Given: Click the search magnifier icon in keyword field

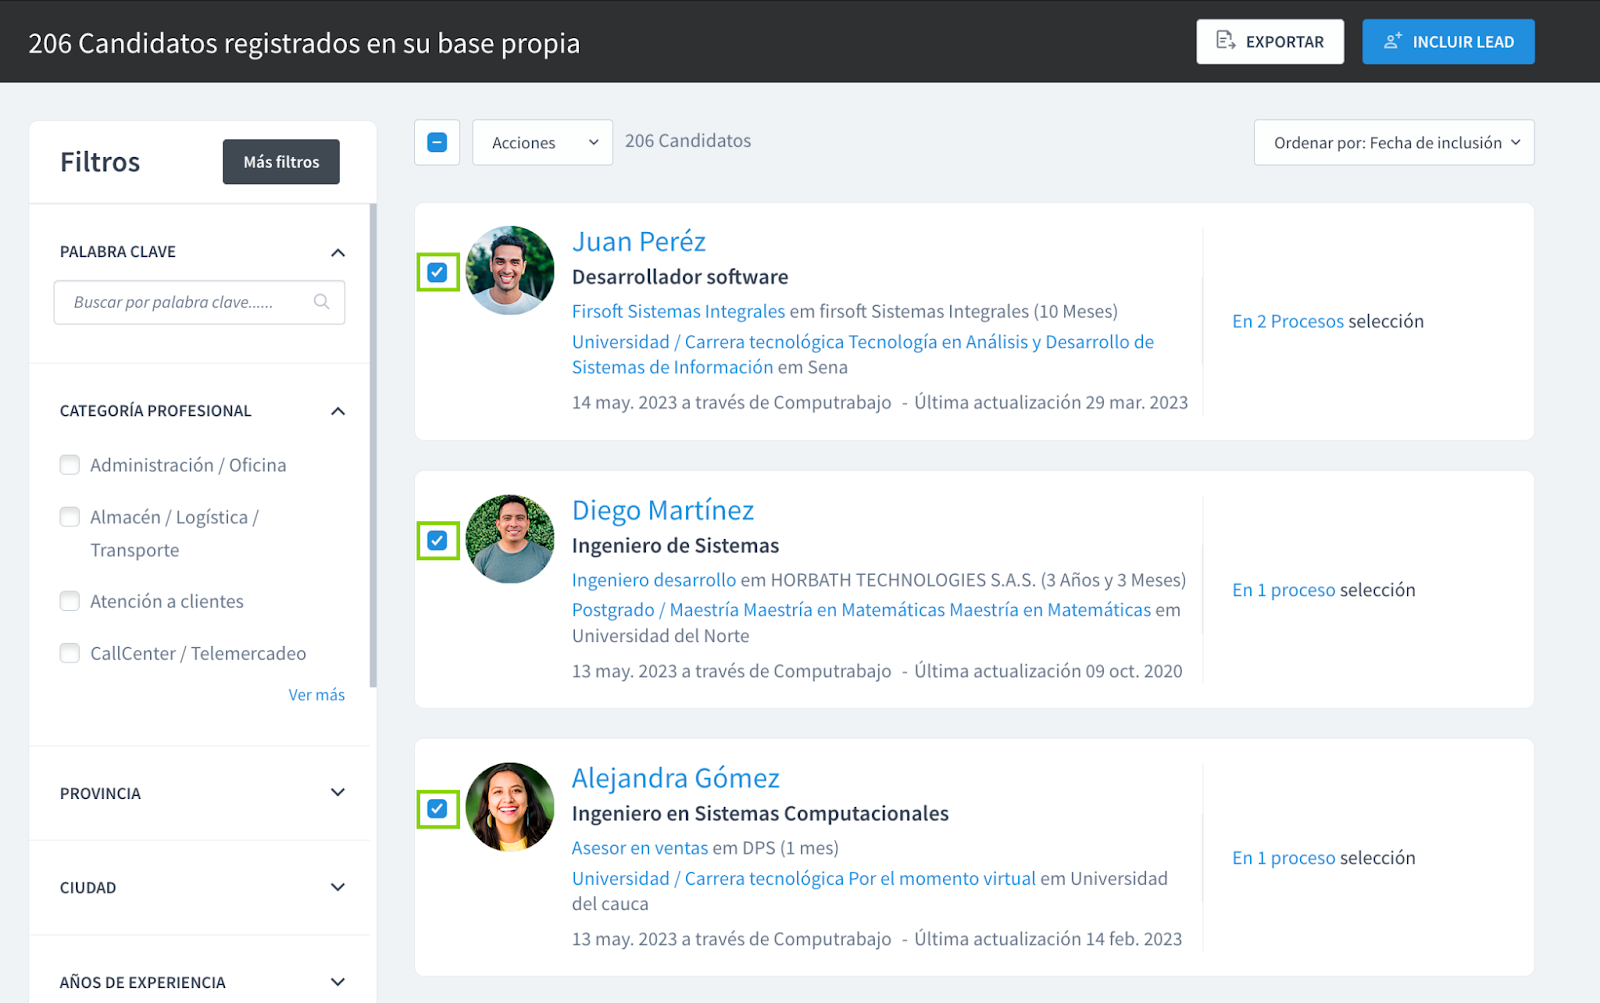Looking at the screenshot, I should 321,302.
